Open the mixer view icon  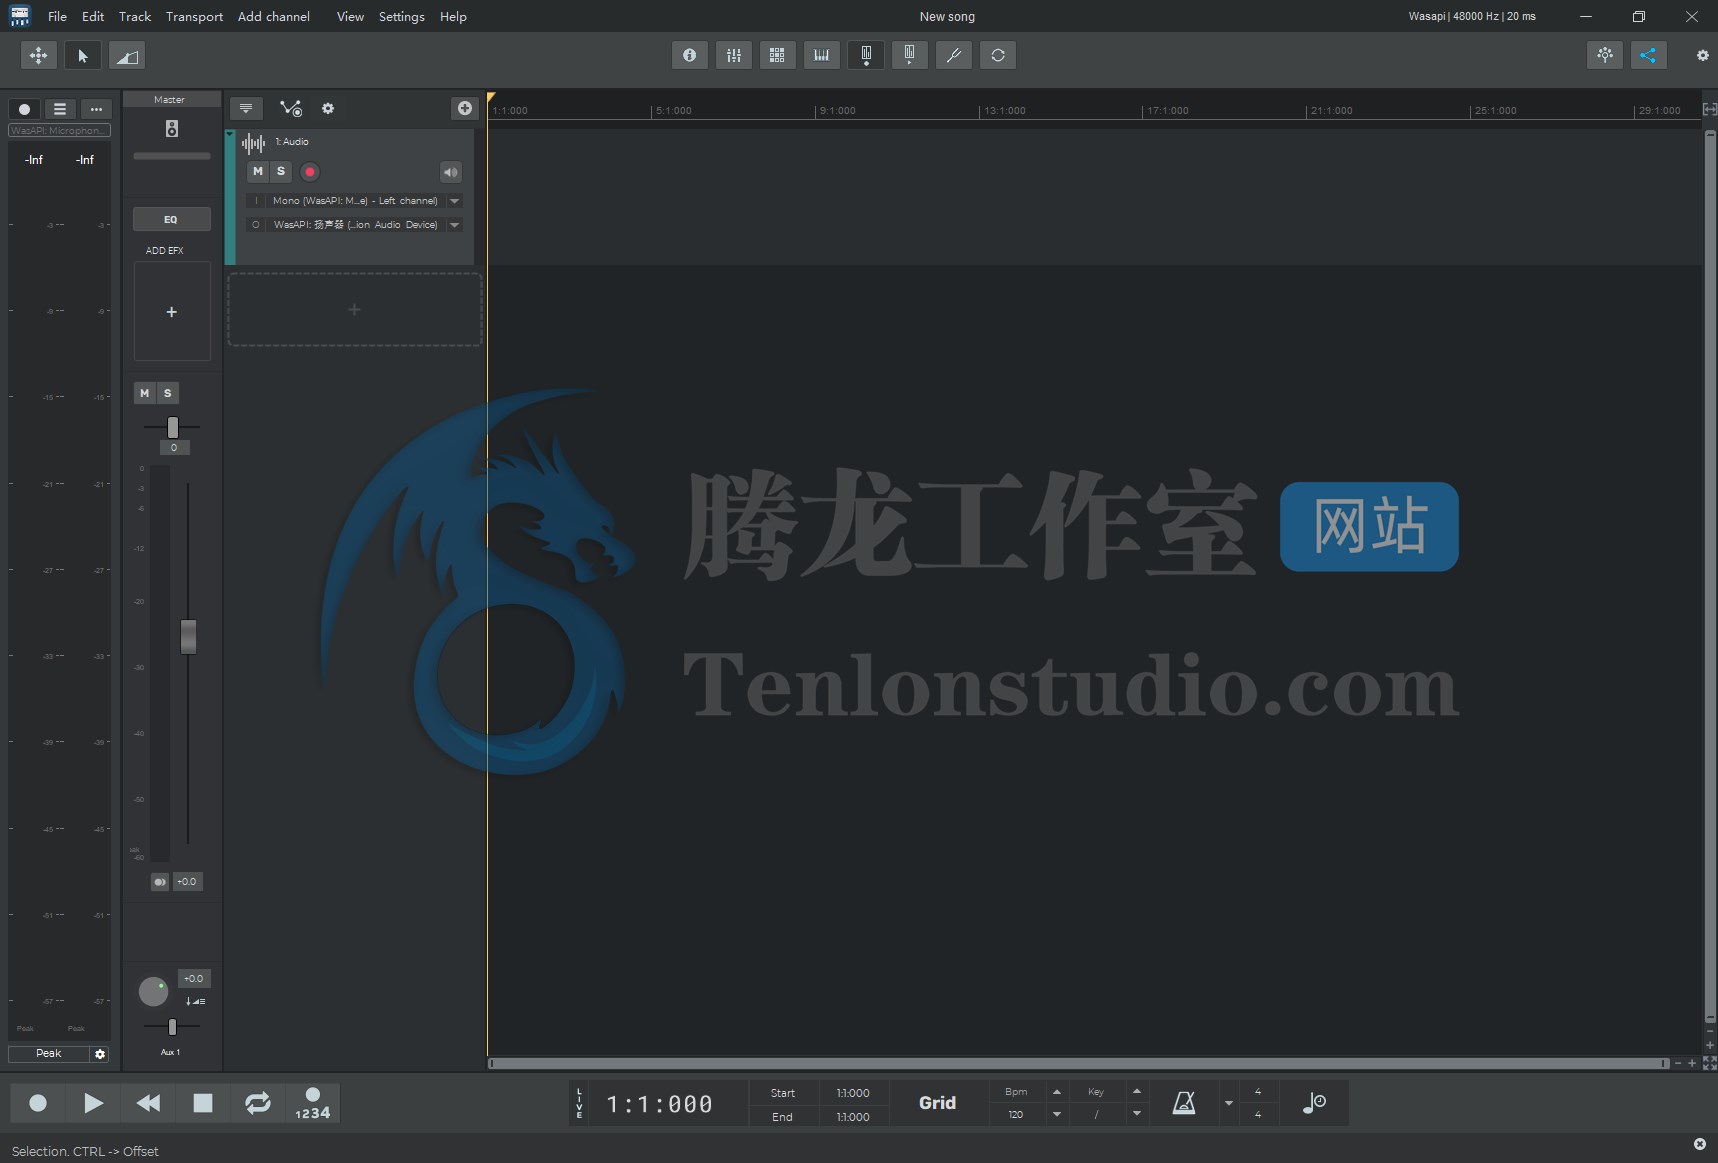pos(733,55)
